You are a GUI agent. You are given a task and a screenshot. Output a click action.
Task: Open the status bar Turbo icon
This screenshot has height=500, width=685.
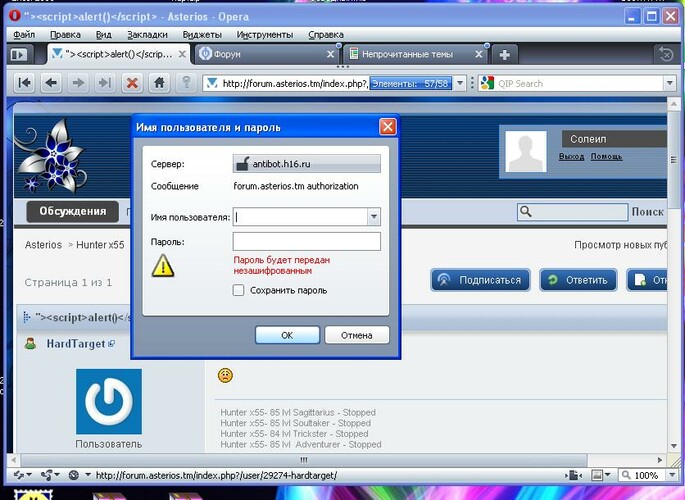click(x=74, y=475)
